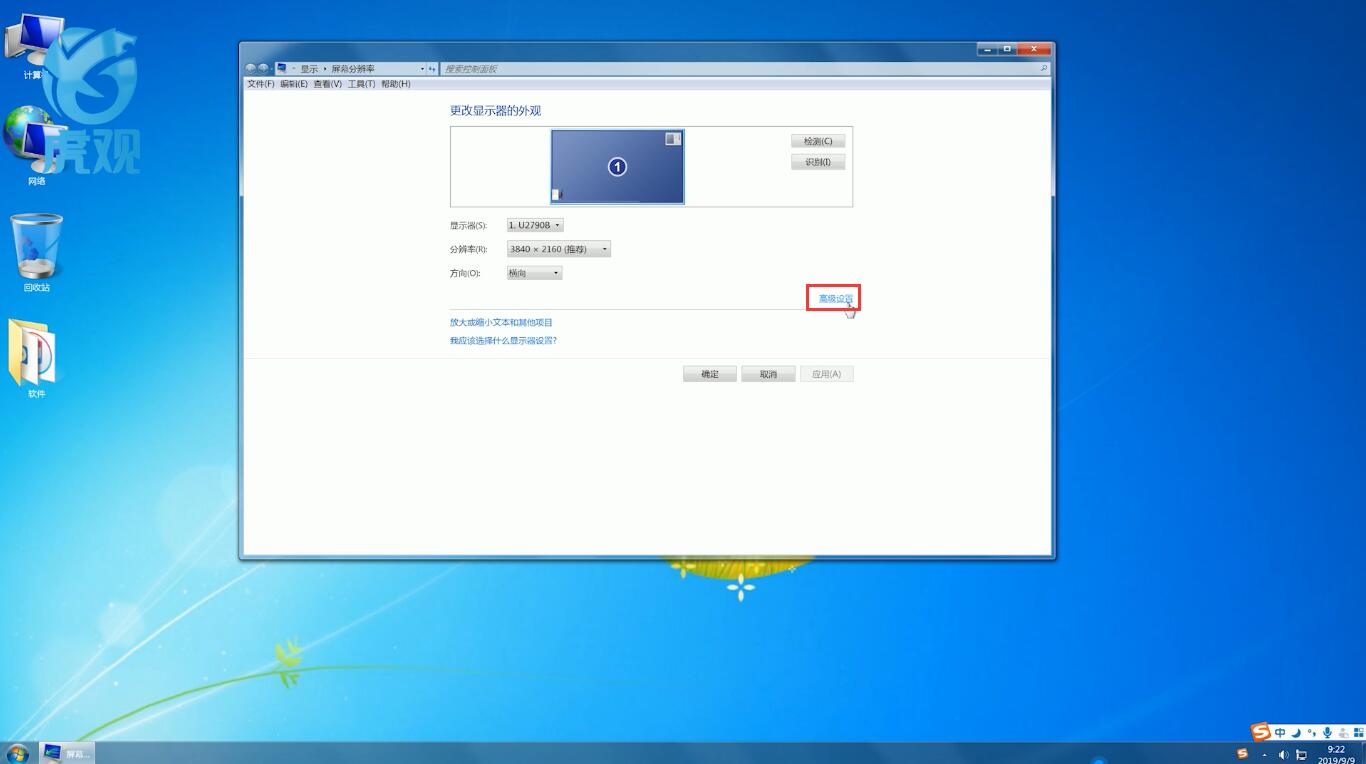
Task: Open the 计算机 desktop icon
Action: [35, 47]
